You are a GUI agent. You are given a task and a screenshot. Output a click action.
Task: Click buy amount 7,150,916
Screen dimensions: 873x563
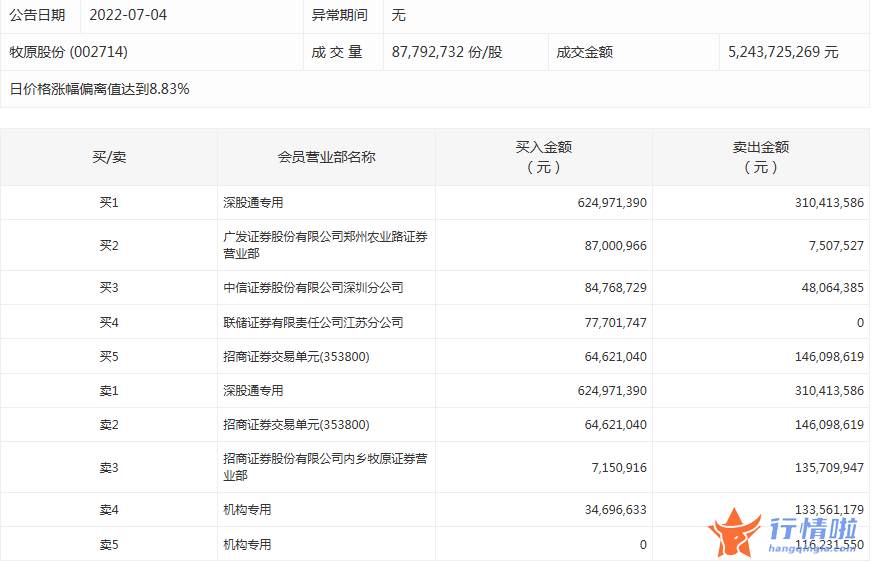tap(619, 468)
